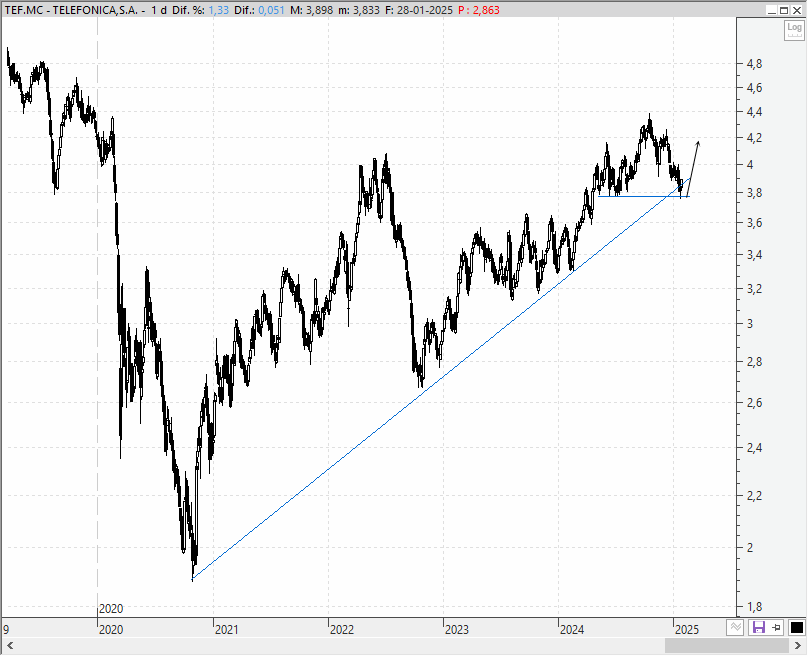The width and height of the screenshot is (808, 656).
Task: Expand the double-chevron panel button
Action: point(735,628)
